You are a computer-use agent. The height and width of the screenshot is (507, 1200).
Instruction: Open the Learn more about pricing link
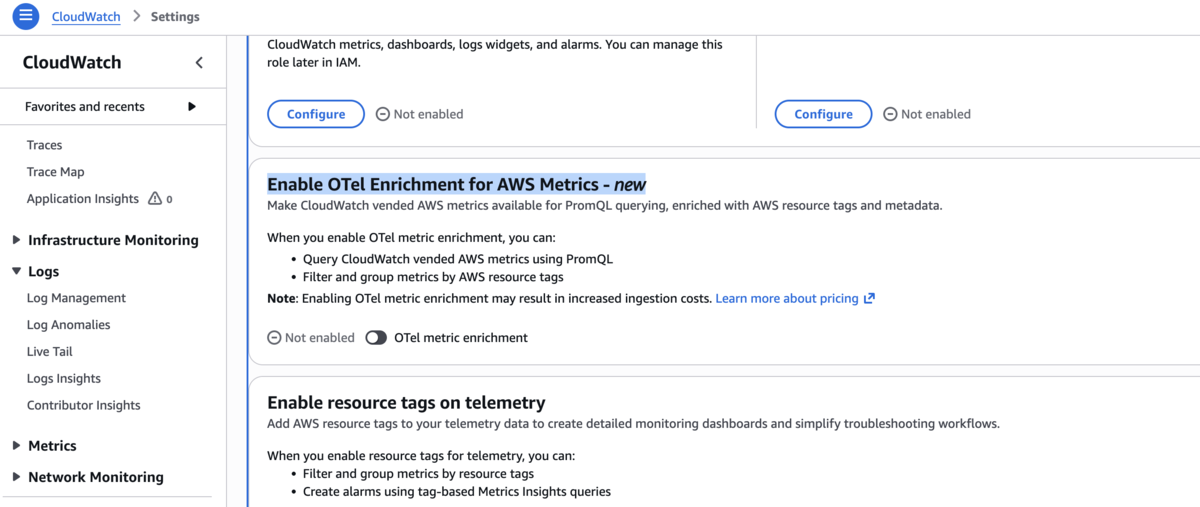click(x=787, y=298)
